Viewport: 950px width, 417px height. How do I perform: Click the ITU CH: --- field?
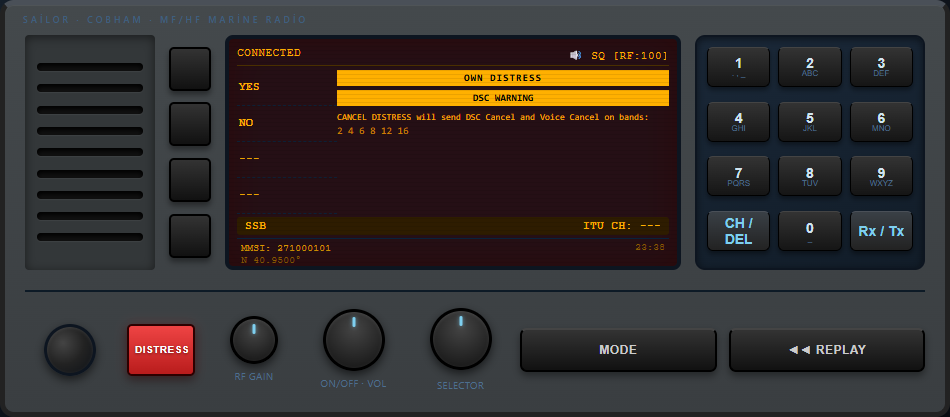(x=622, y=226)
